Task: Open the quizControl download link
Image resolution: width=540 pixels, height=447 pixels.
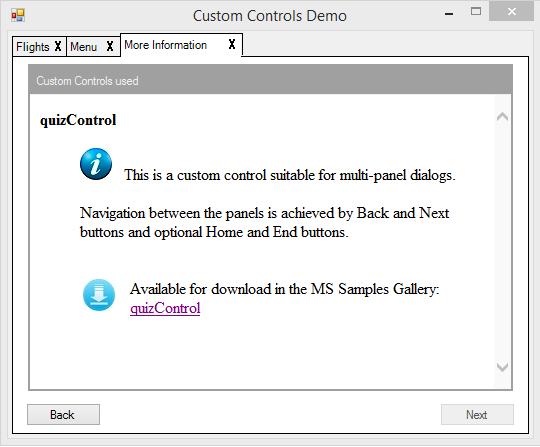Action: click(x=165, y=308)
